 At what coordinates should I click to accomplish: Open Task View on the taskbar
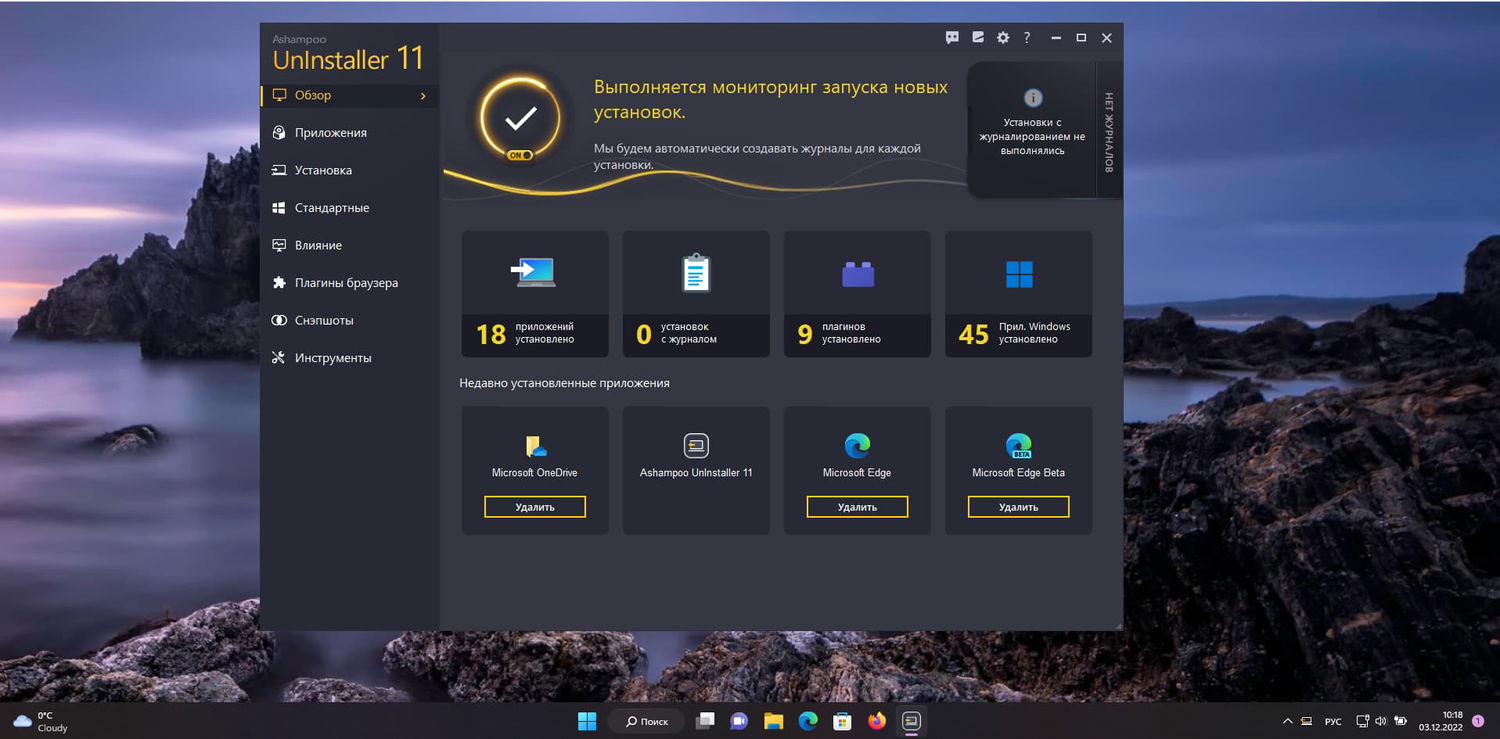706,721
